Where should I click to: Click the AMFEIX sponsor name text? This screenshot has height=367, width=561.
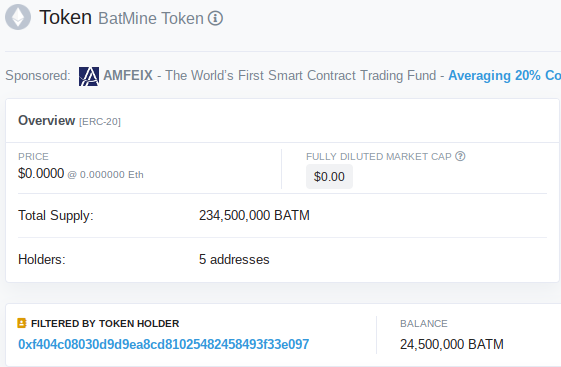click(x=128, y=75)
